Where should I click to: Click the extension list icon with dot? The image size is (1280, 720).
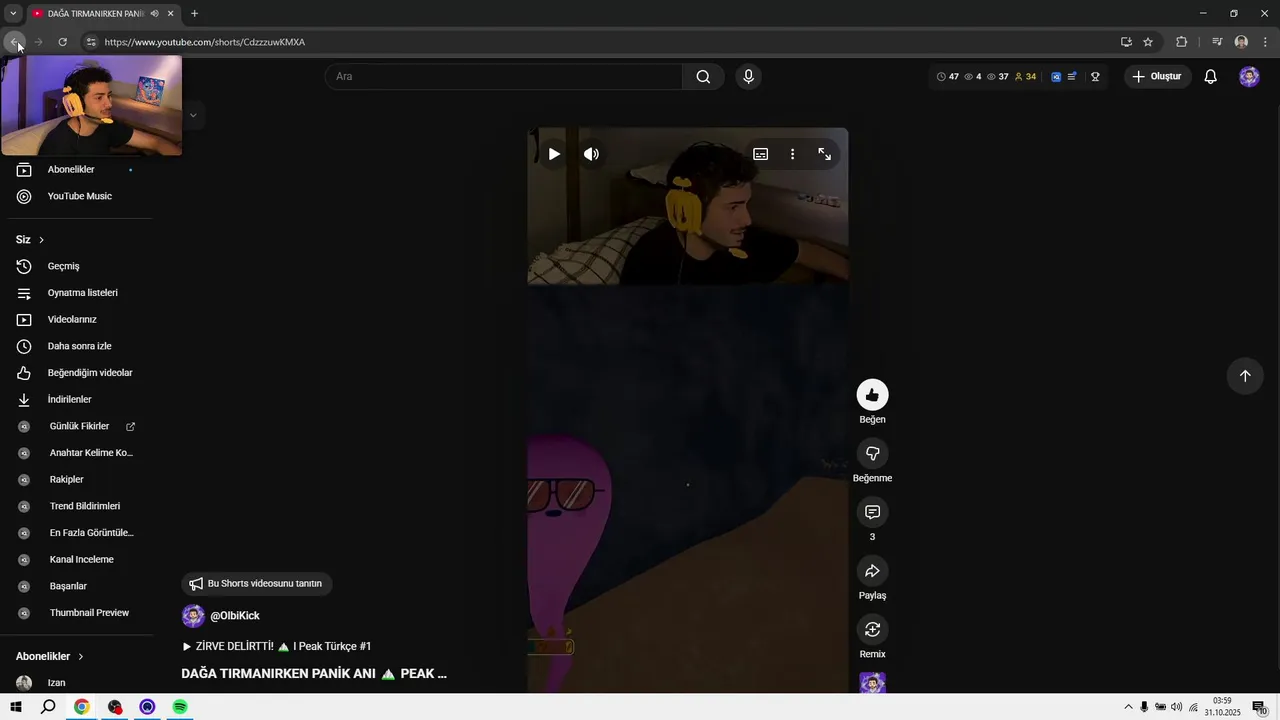(1072, 77)
